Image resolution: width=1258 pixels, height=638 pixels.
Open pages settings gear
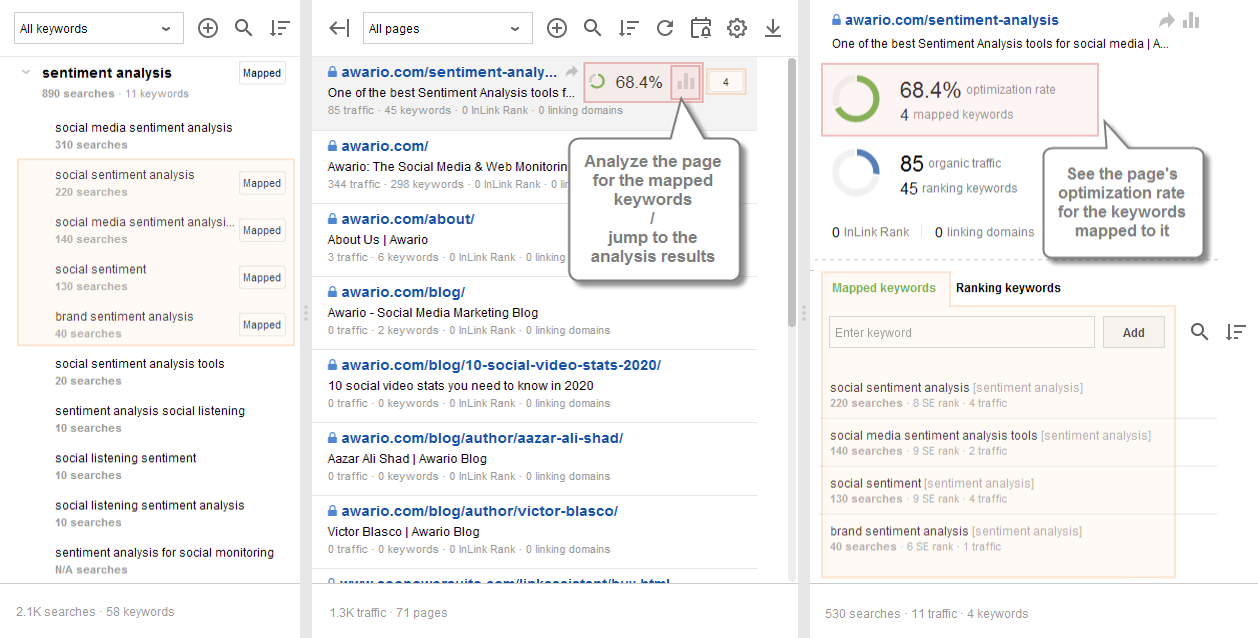(x=737, y=28)
